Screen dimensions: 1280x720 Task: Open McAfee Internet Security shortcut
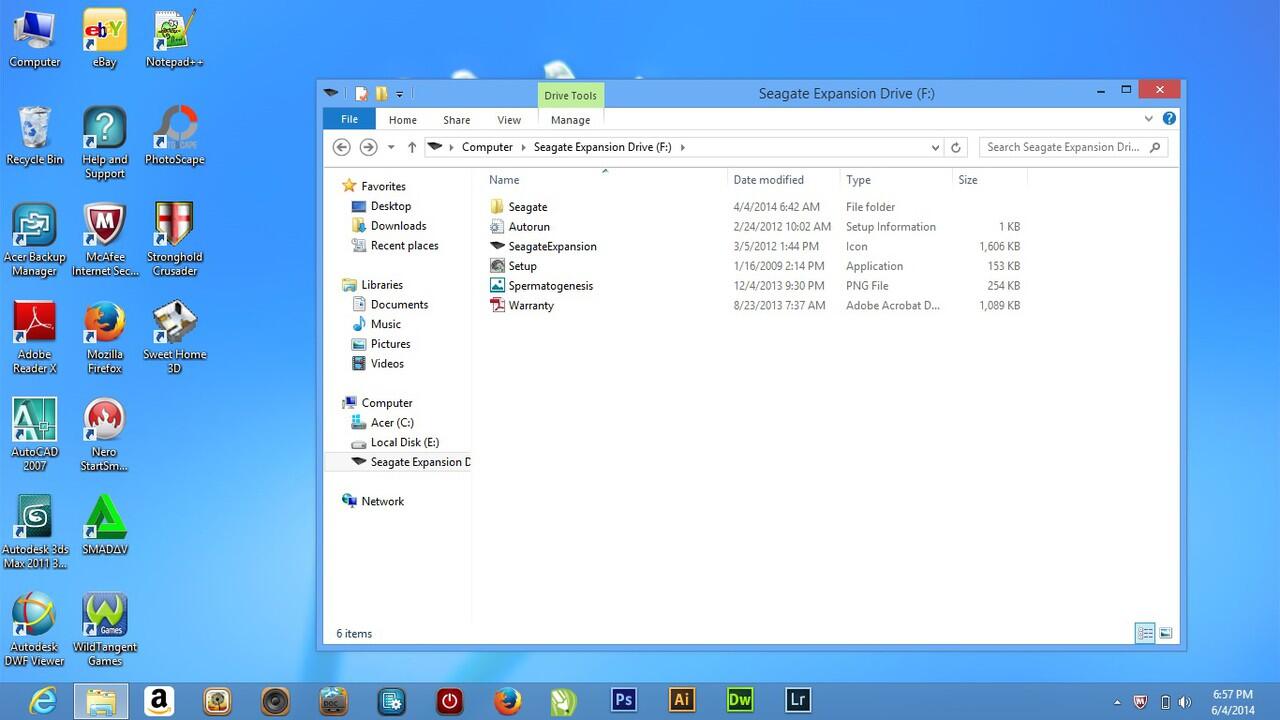104,239
